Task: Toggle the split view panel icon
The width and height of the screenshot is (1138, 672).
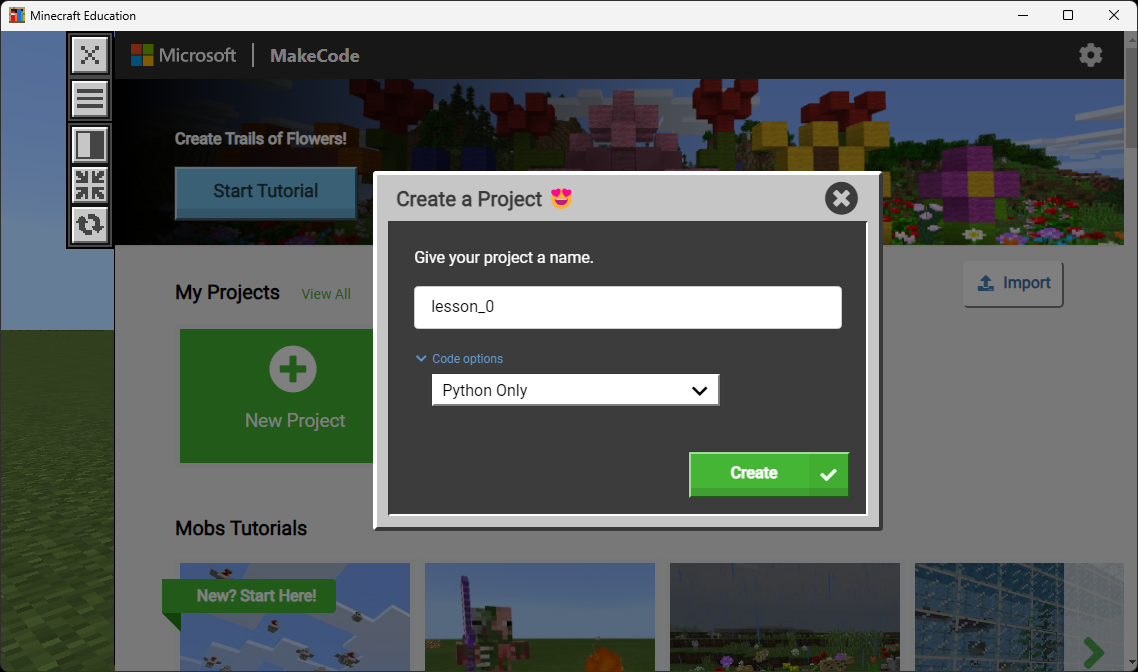Action: coord(90,144)
